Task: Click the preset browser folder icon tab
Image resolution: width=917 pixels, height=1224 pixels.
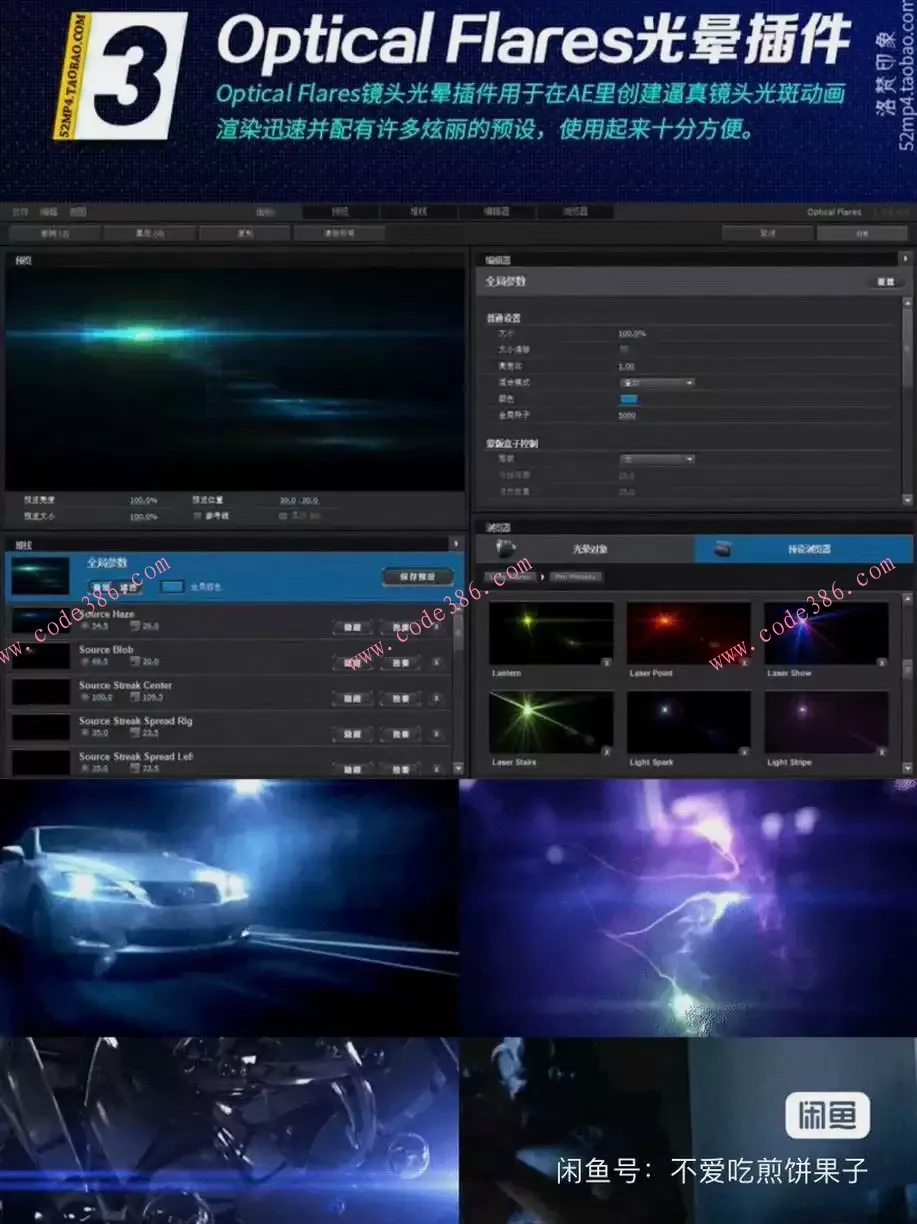Action: point(722,548)
